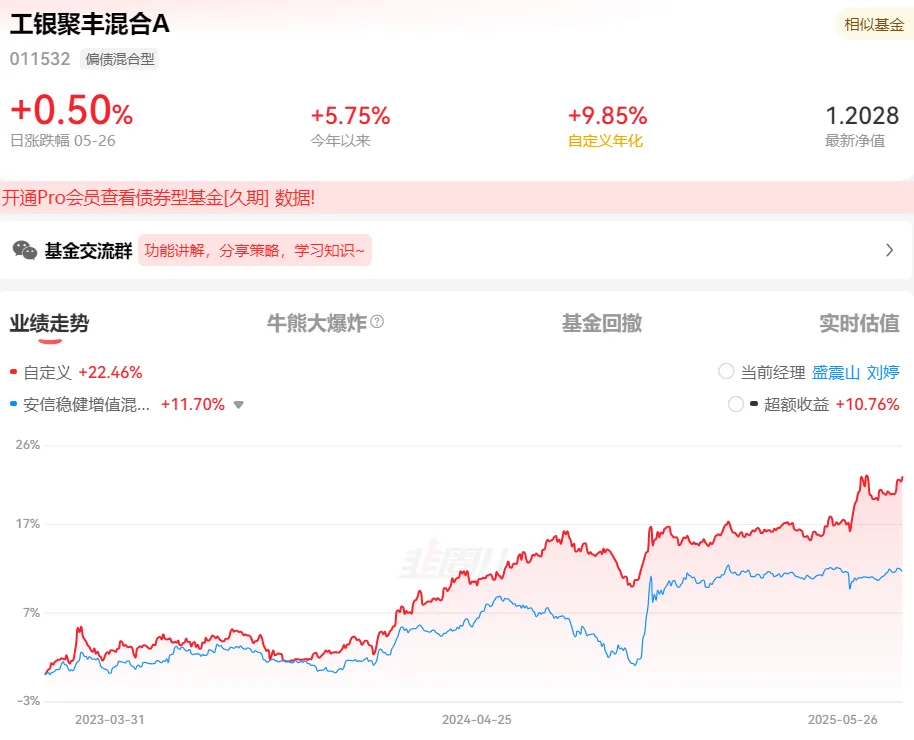Click the 偏债混合型 fund type tag

click(119, 59)
